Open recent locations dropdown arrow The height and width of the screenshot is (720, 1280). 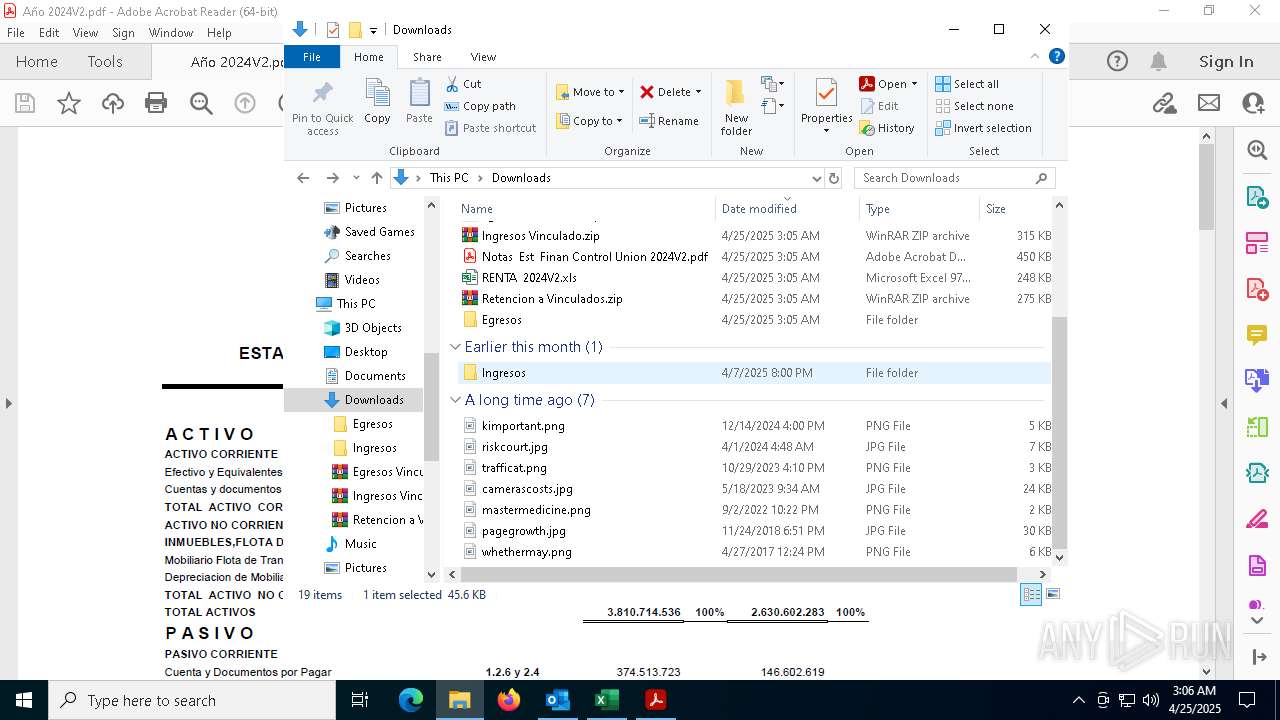pyautogui.click(x=356, y=178)
